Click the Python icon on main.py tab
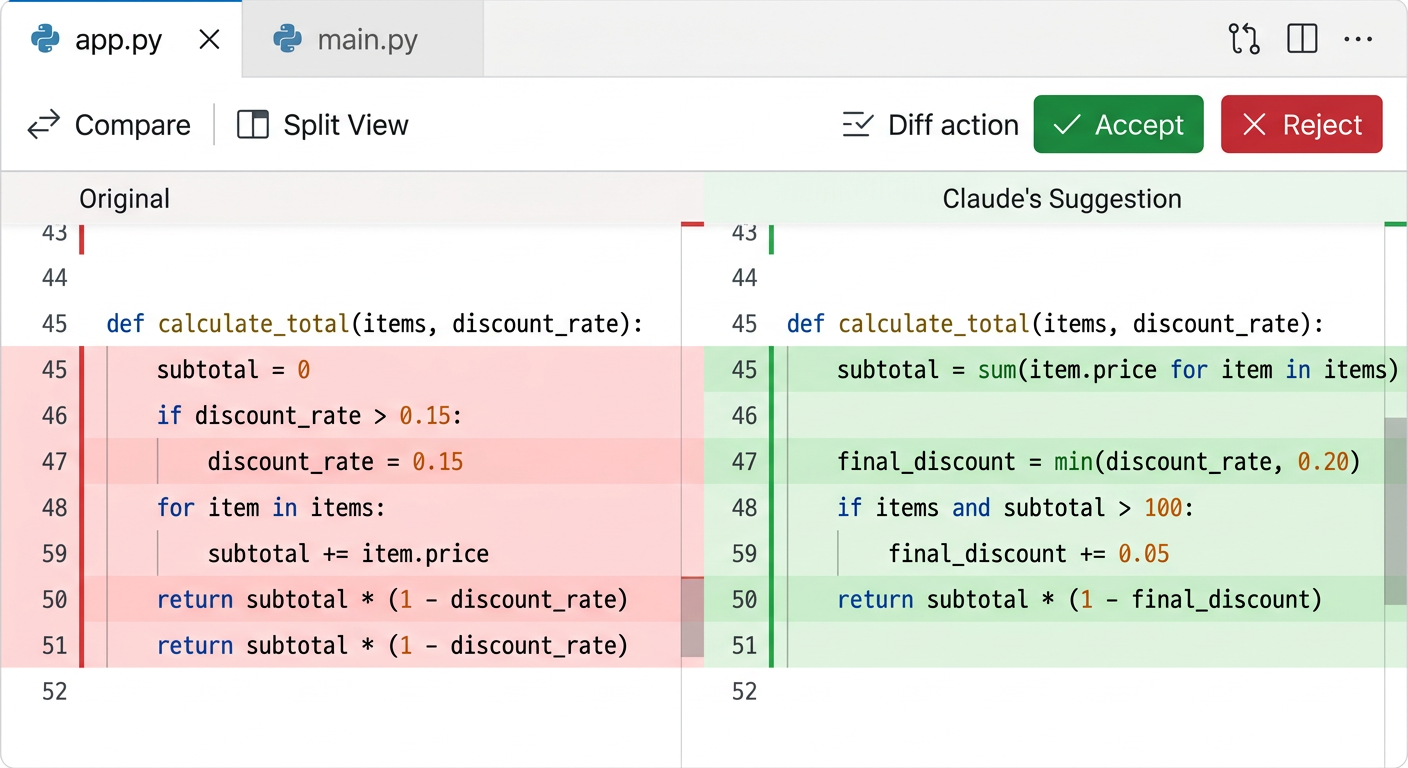Screen dimensions: 1408x768 287,40
